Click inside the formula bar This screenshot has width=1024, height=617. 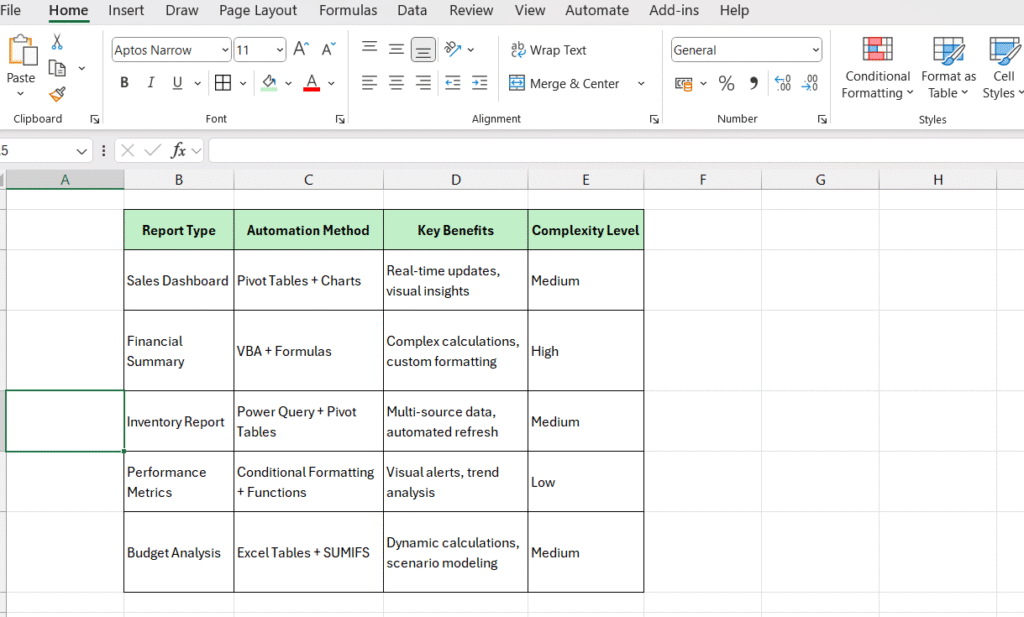(616, 151)
